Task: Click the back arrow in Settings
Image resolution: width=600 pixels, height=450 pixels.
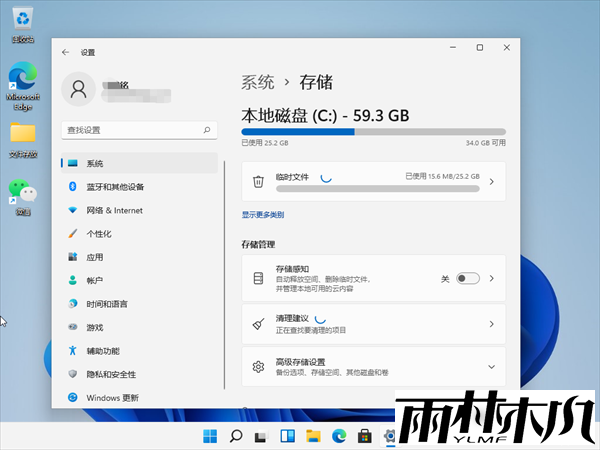Action: [x=66, y=52]
